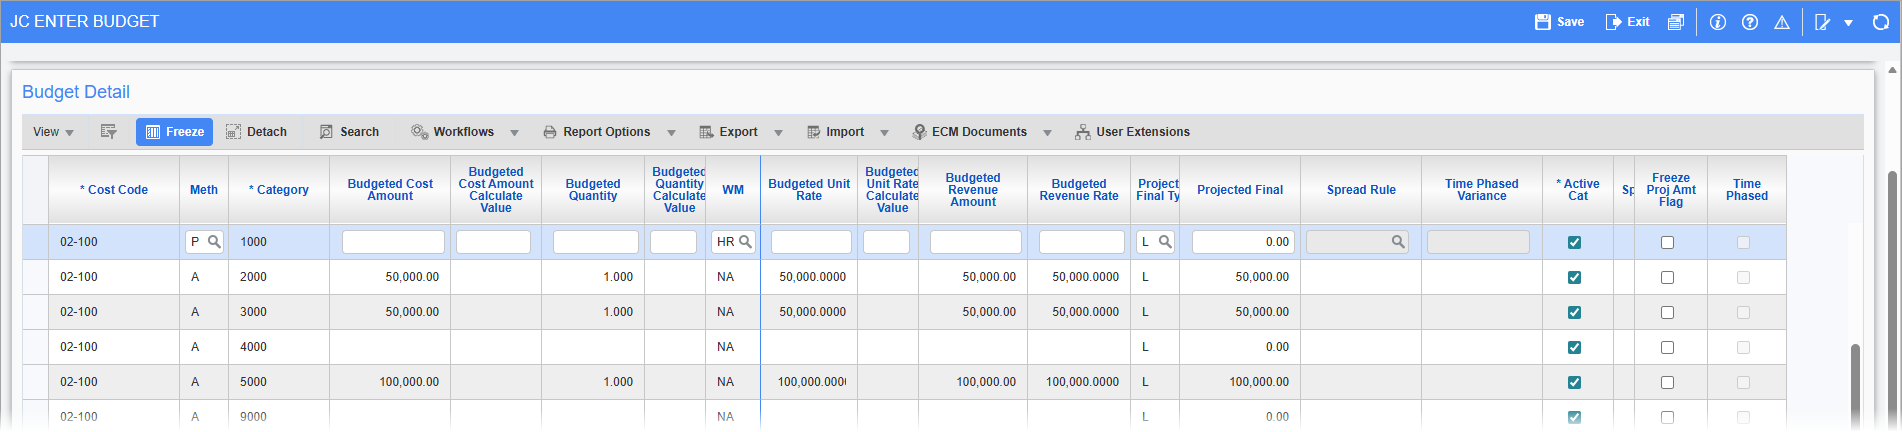
Task: Open the View menu in Budget Detail
Action: (x=53, y=132)
